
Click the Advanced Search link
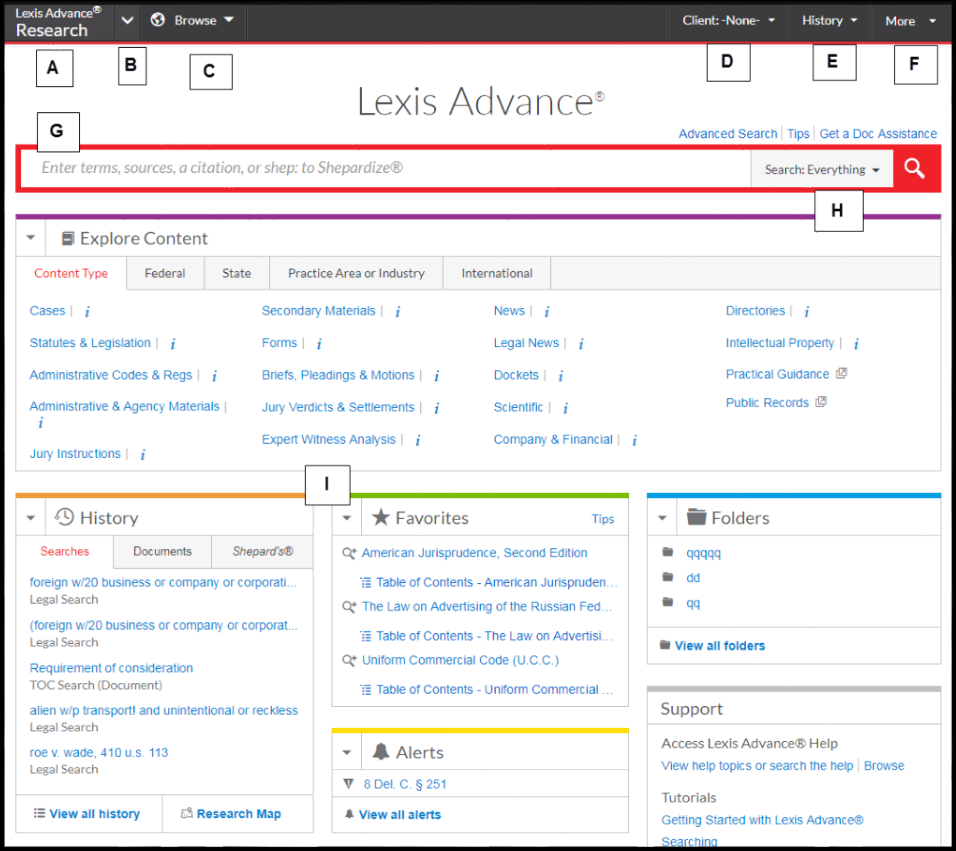(x=728, y=134)
